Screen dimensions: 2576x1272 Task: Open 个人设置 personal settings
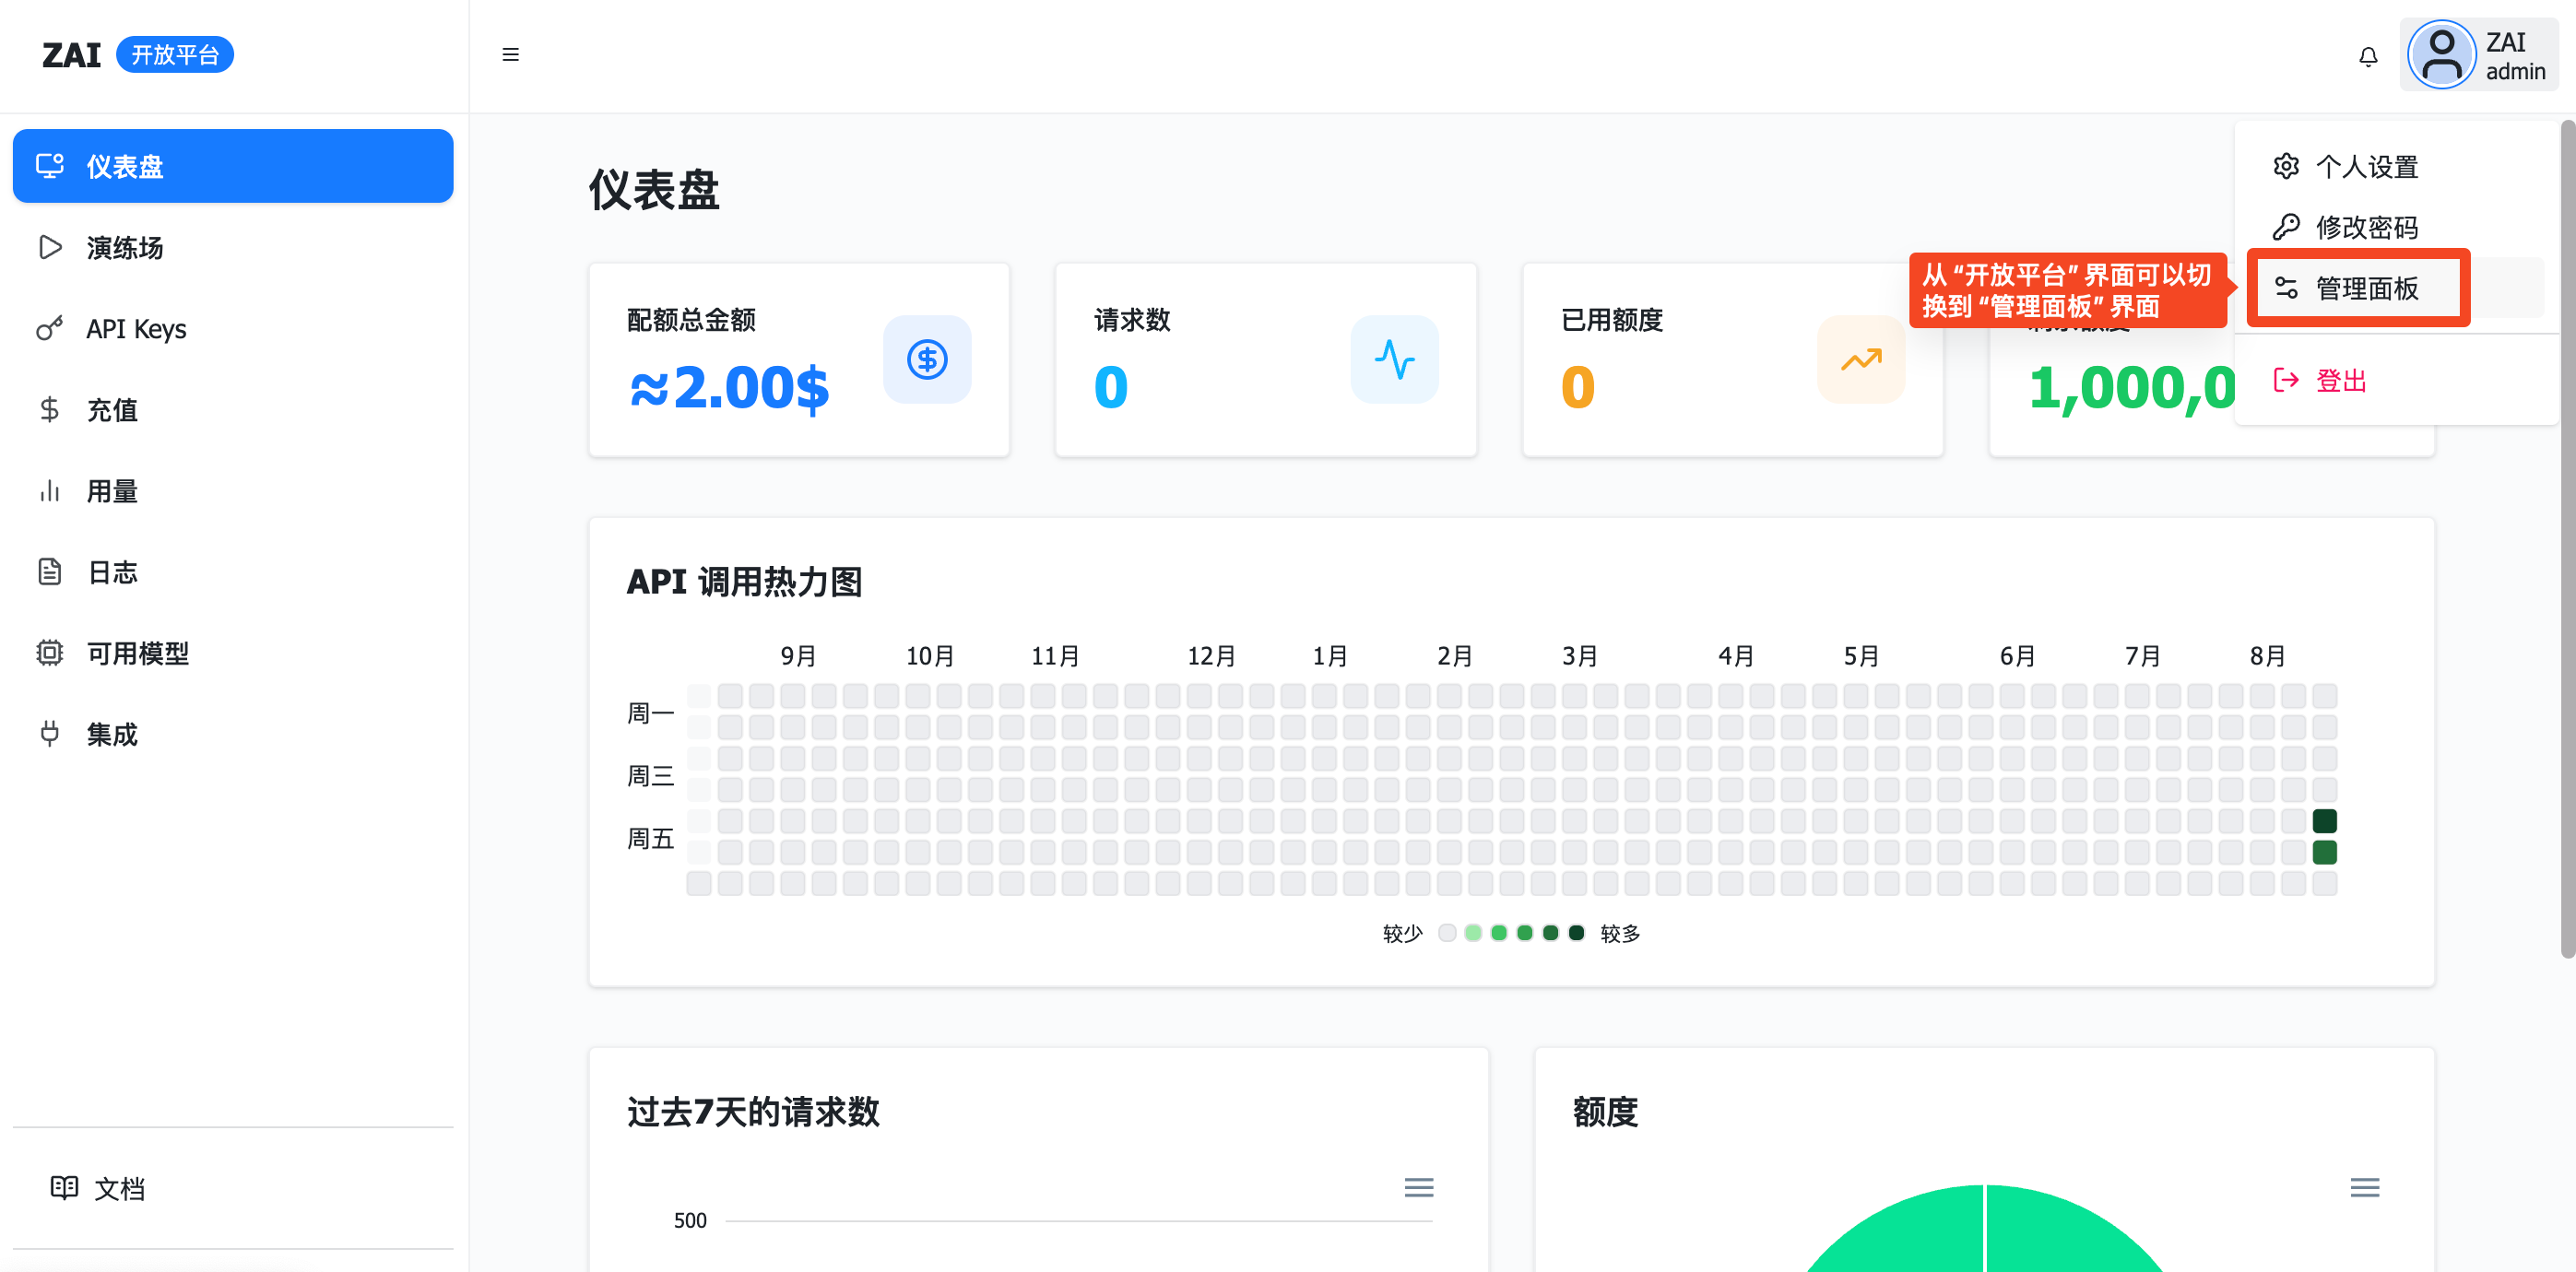pos(2365,166)
